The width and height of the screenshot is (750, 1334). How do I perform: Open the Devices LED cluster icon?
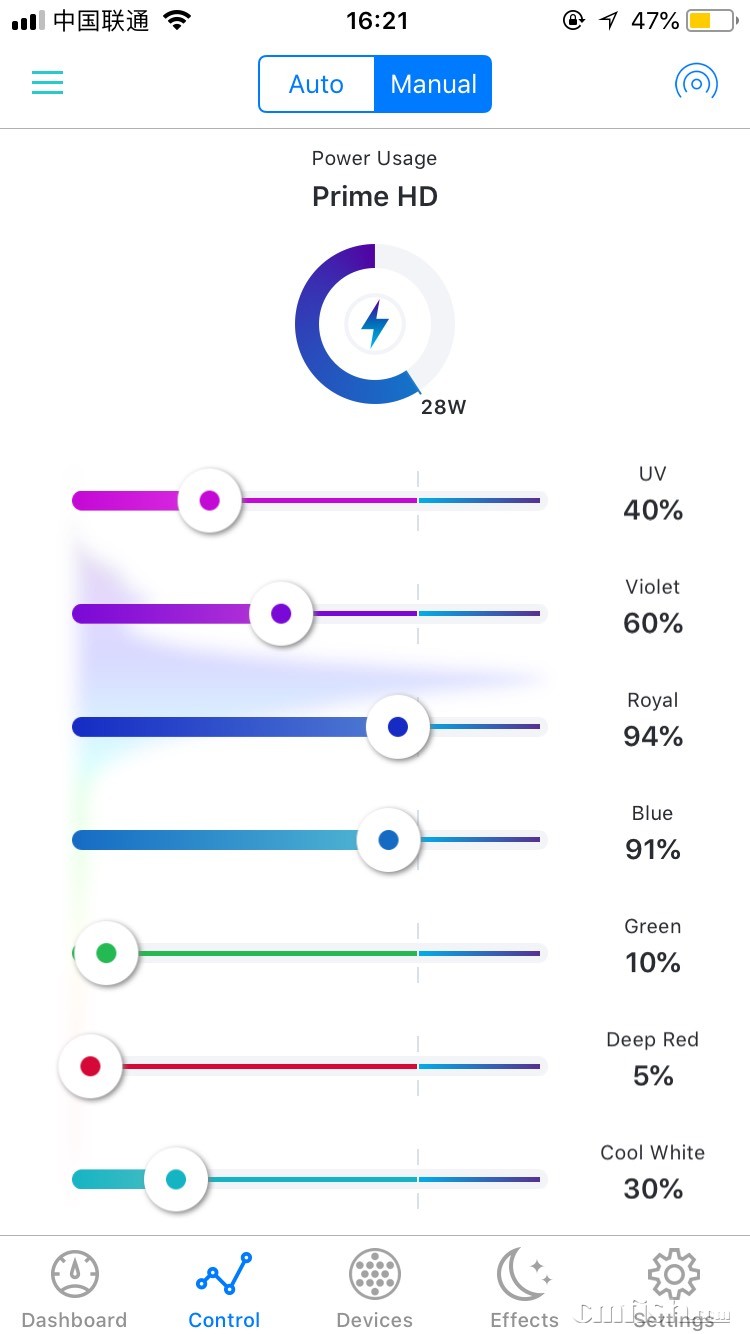coord(375,1274)
